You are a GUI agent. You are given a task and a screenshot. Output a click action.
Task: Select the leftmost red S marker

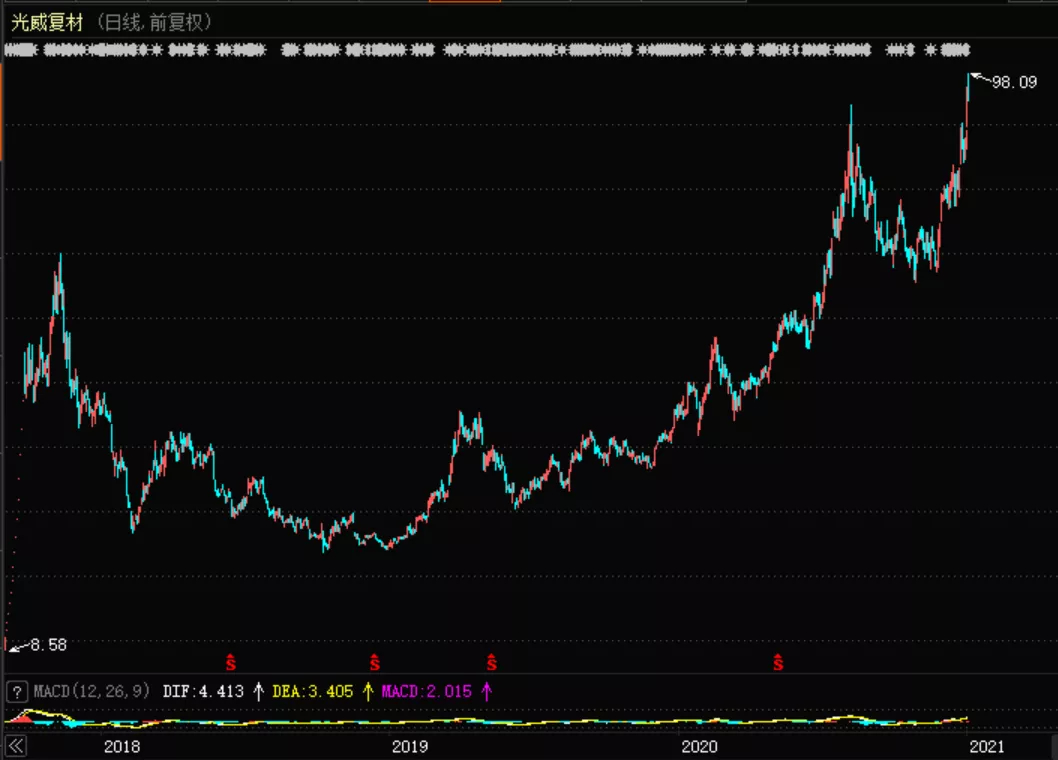pos(230,662)
